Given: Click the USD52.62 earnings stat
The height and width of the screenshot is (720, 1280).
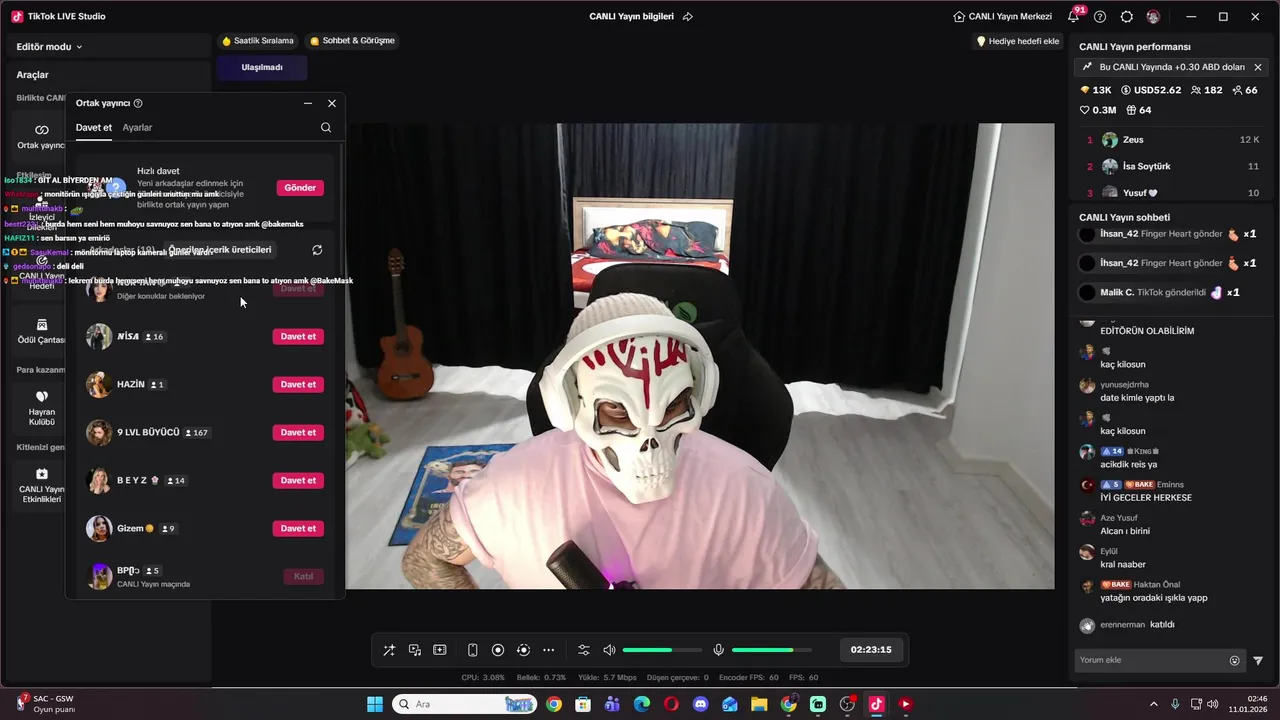Looking at the screenshot, I should [x=1151, y=90].
